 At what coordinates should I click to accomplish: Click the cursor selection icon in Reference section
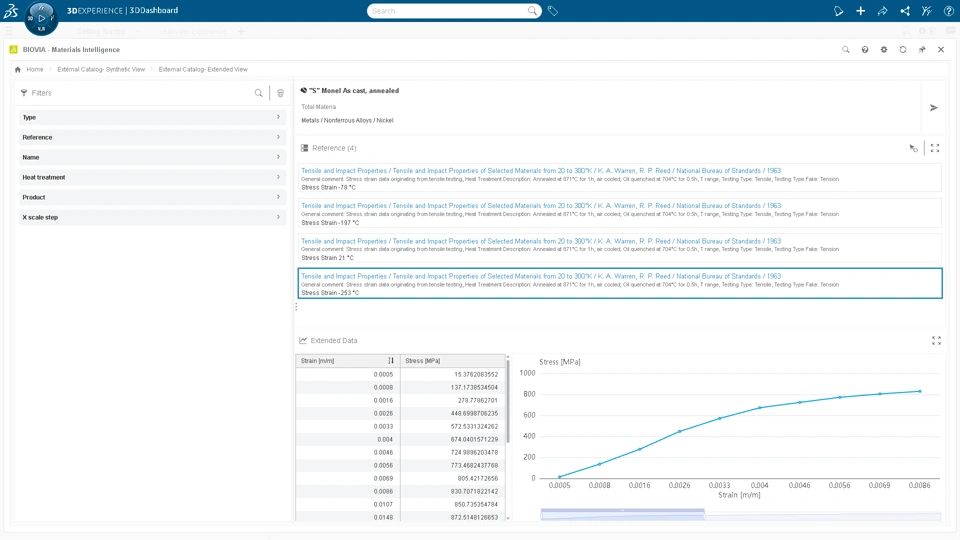tap(913, 148)
